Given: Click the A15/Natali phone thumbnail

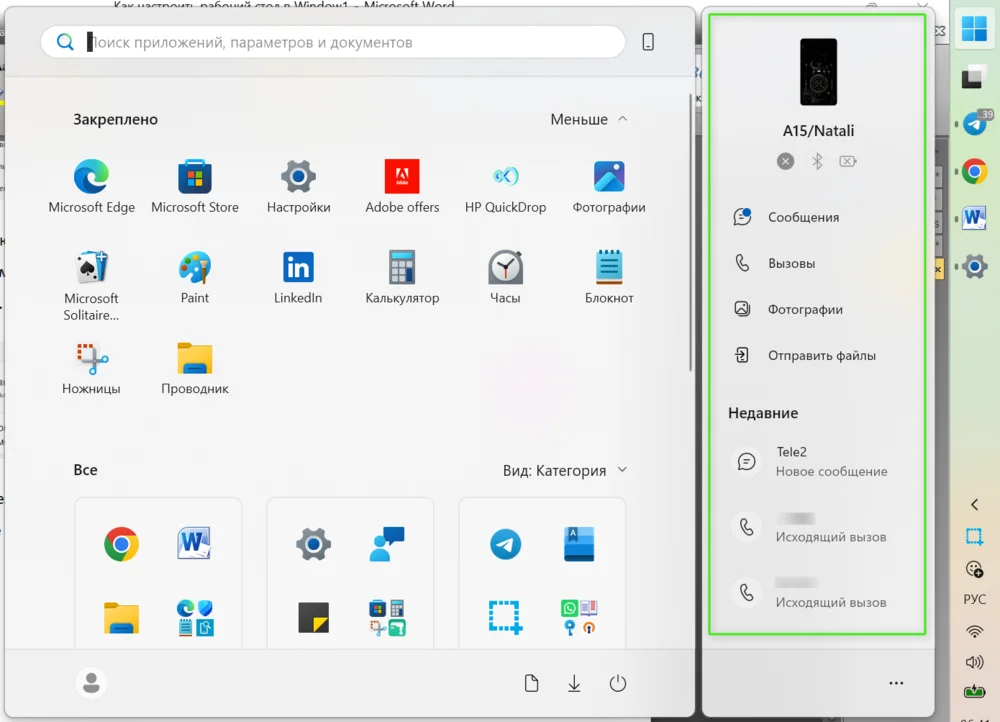Looking at the screenshot, I should click(x=818, y=71).
